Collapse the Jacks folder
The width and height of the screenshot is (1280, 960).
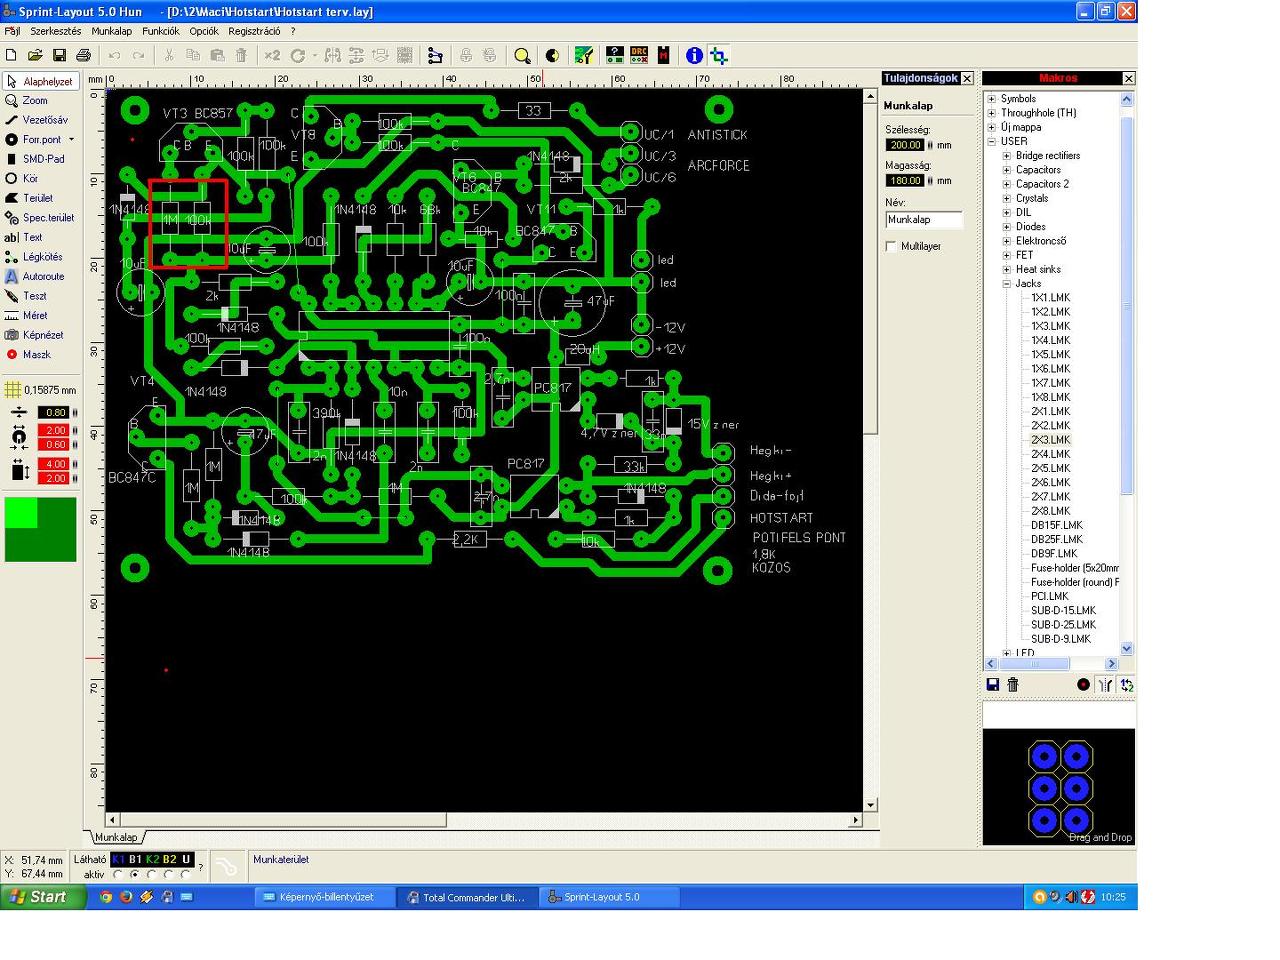1007,284
